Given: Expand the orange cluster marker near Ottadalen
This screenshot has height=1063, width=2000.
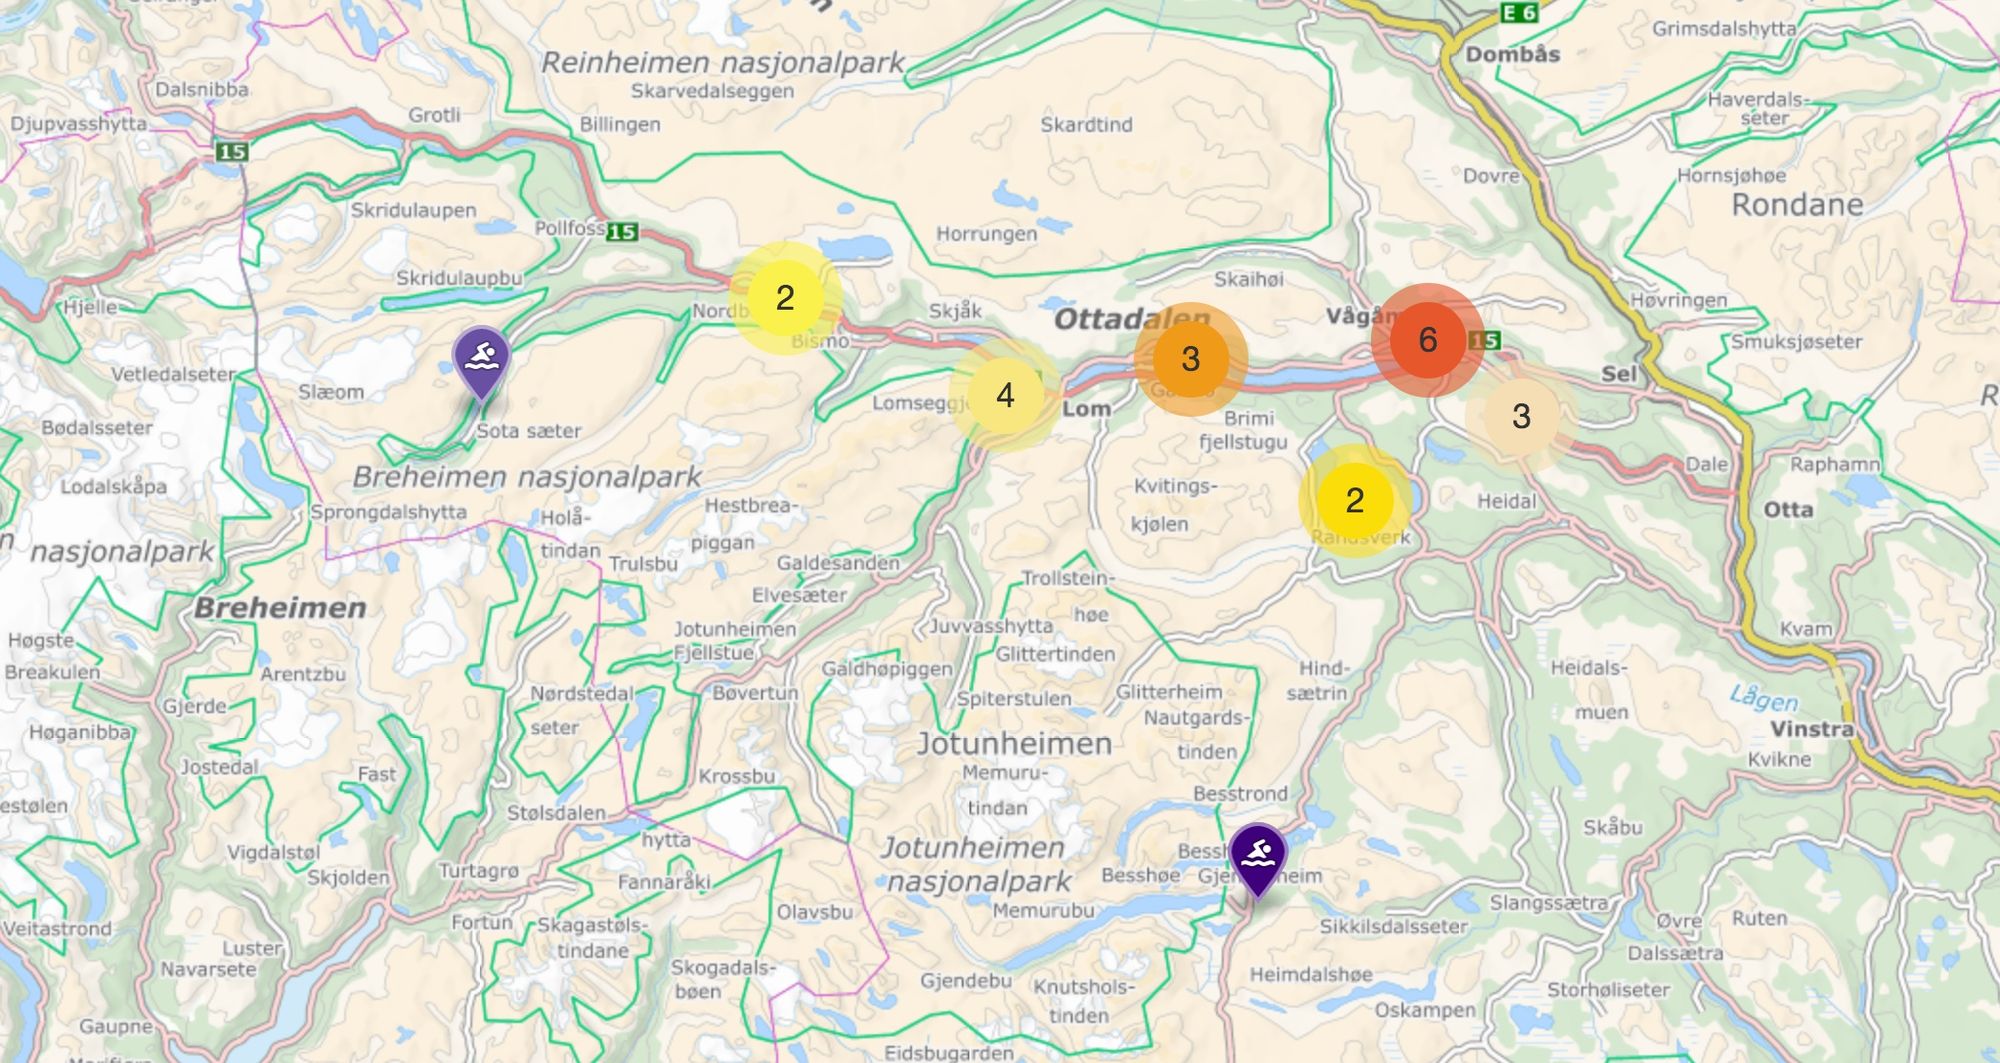Looking at the screenshot, I should coord(1190,359).
